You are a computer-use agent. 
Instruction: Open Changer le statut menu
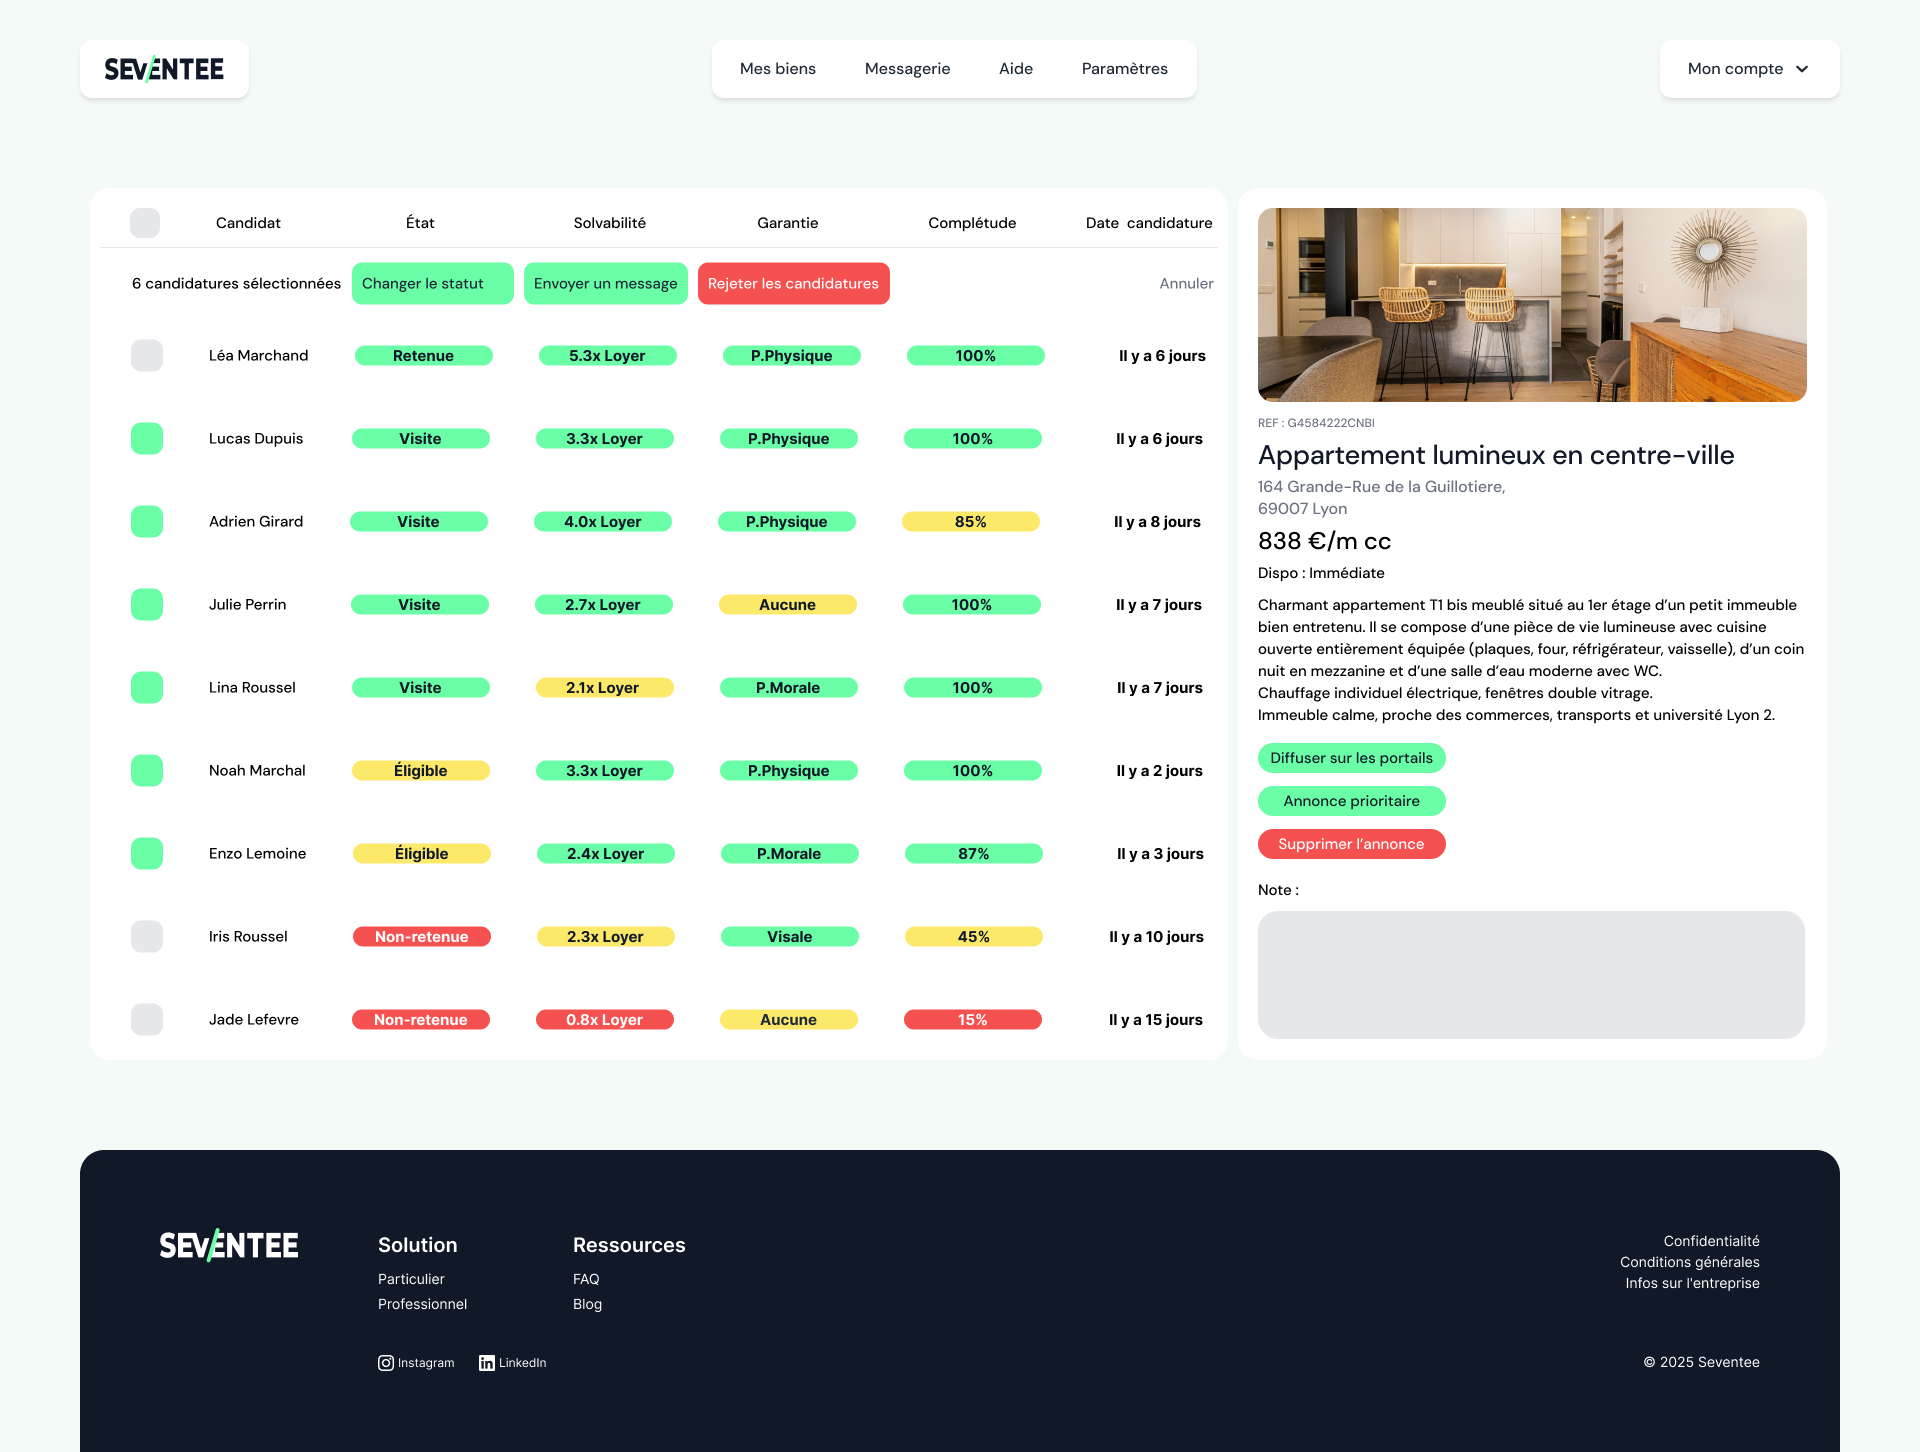click(432, 284)
